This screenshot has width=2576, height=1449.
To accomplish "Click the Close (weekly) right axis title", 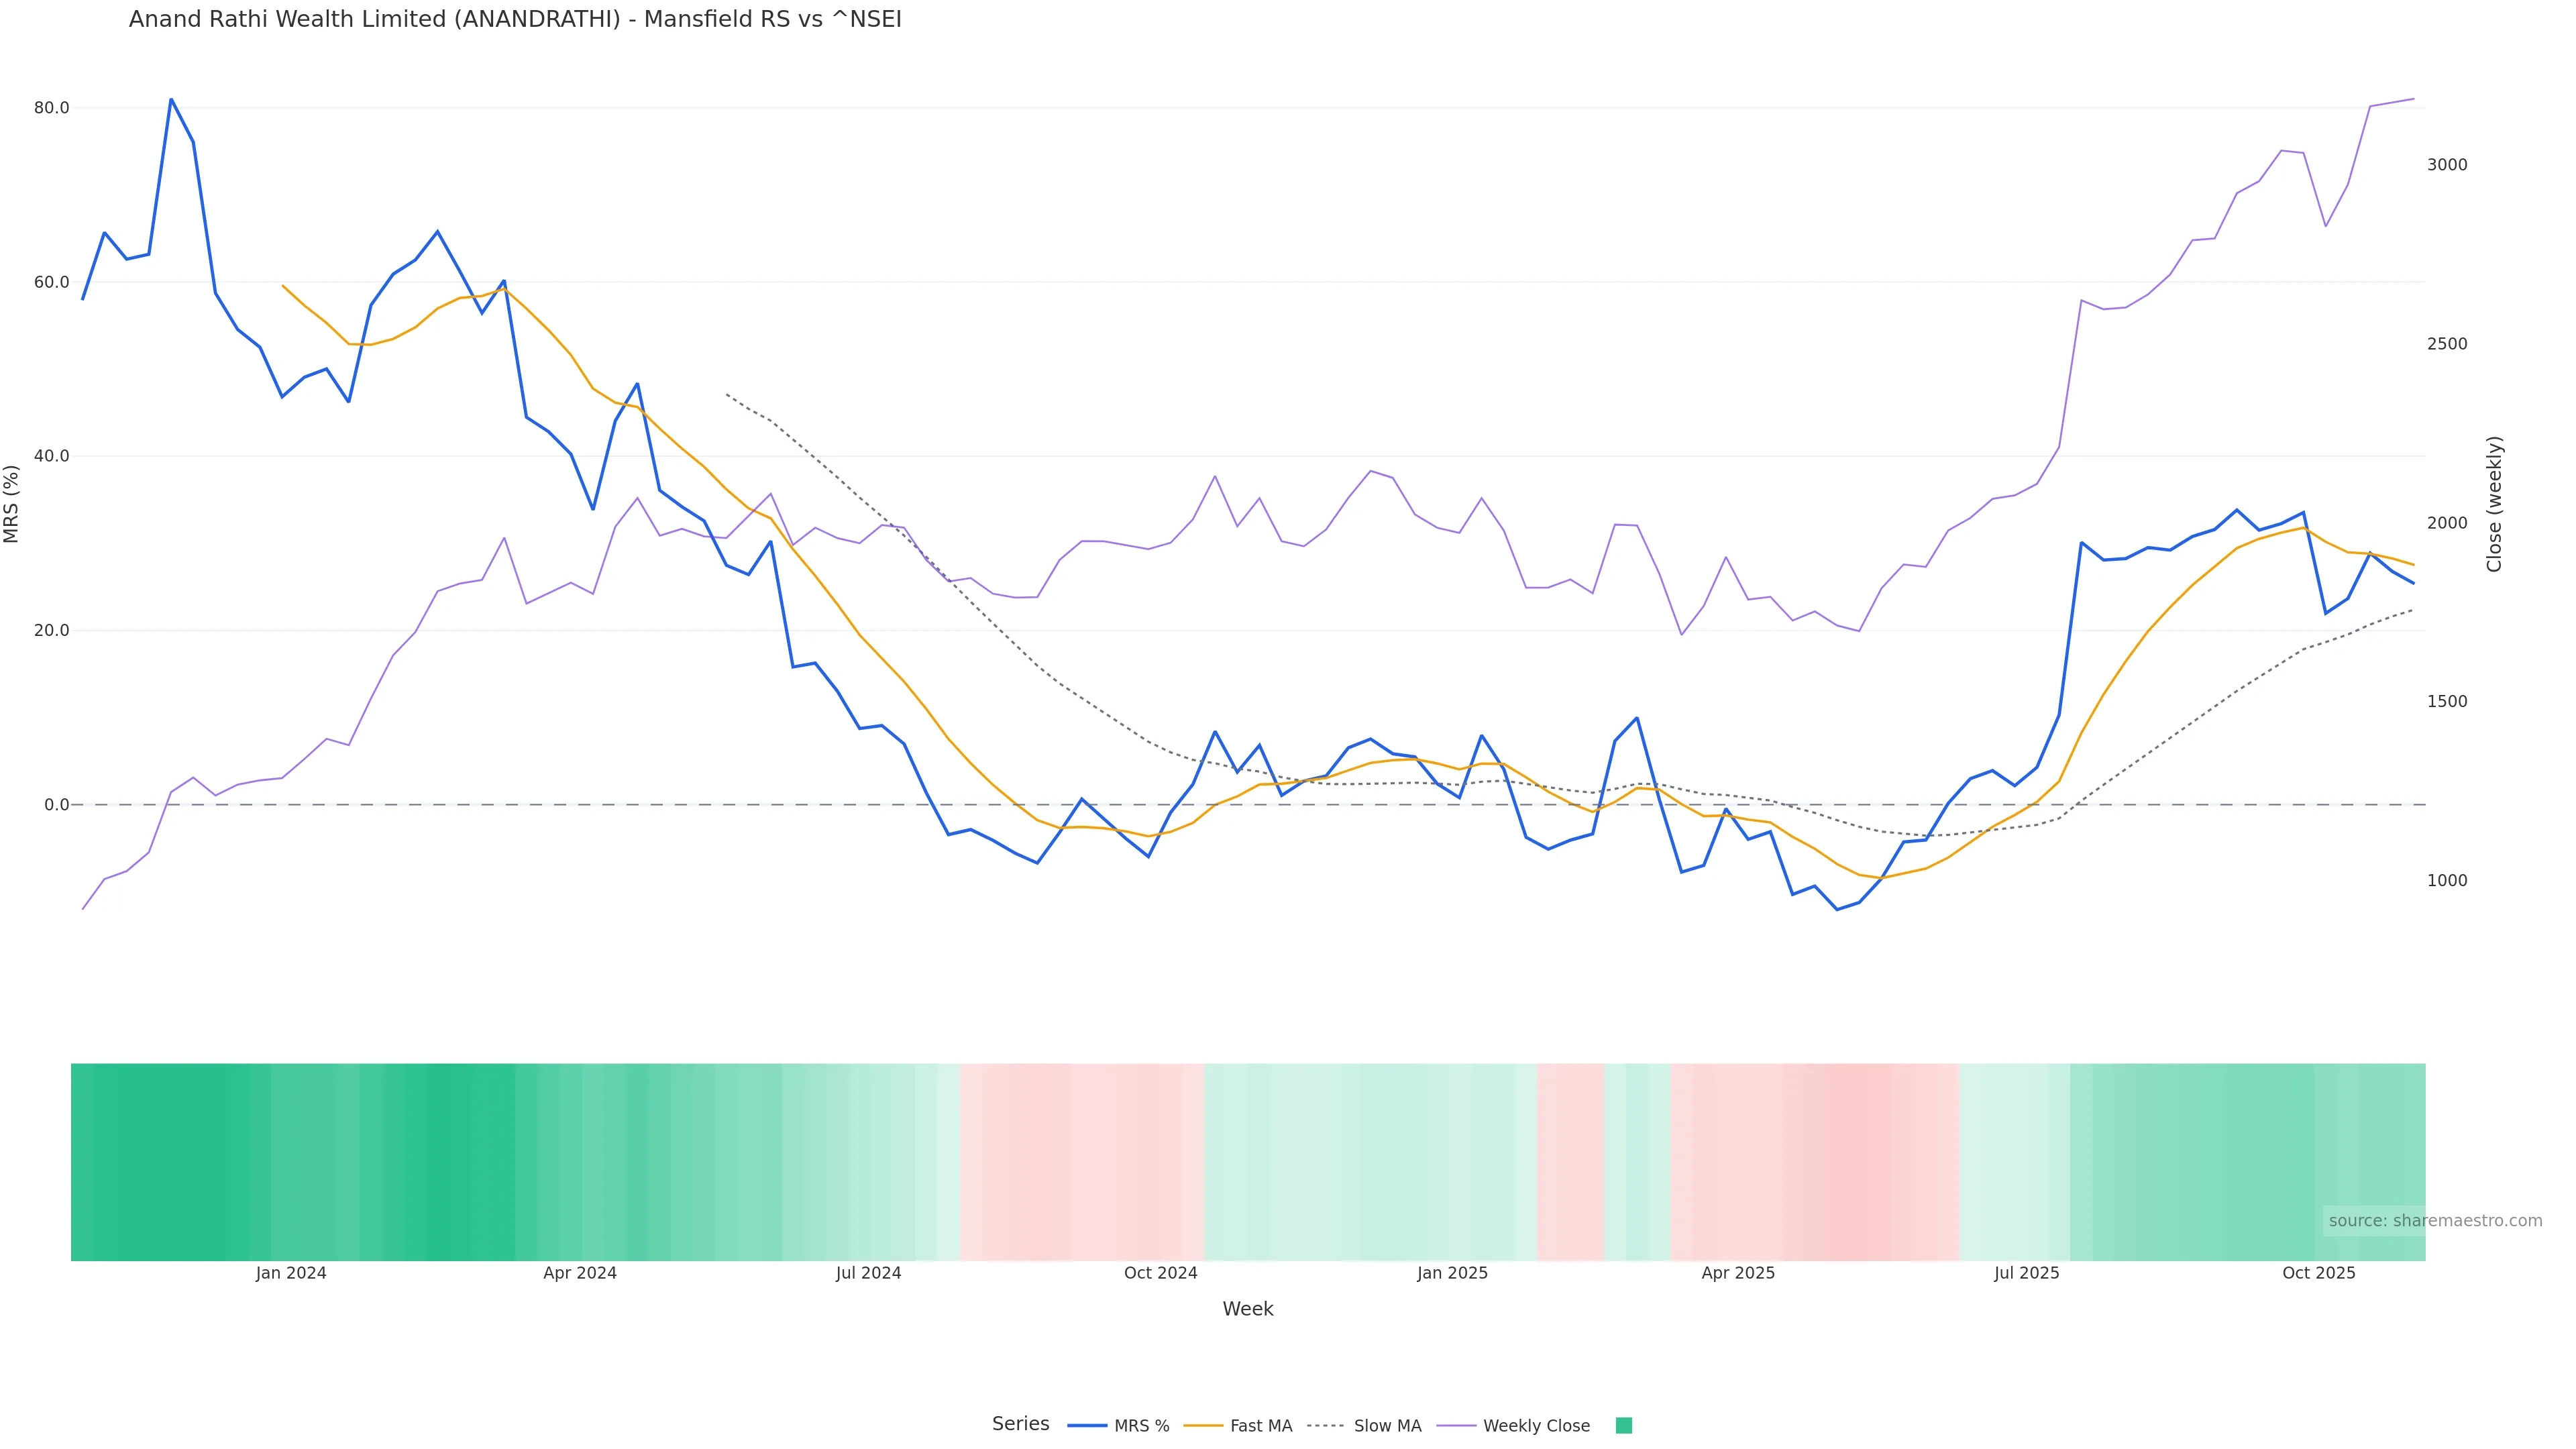I will pyautogui.click(x=2493, y=503).
